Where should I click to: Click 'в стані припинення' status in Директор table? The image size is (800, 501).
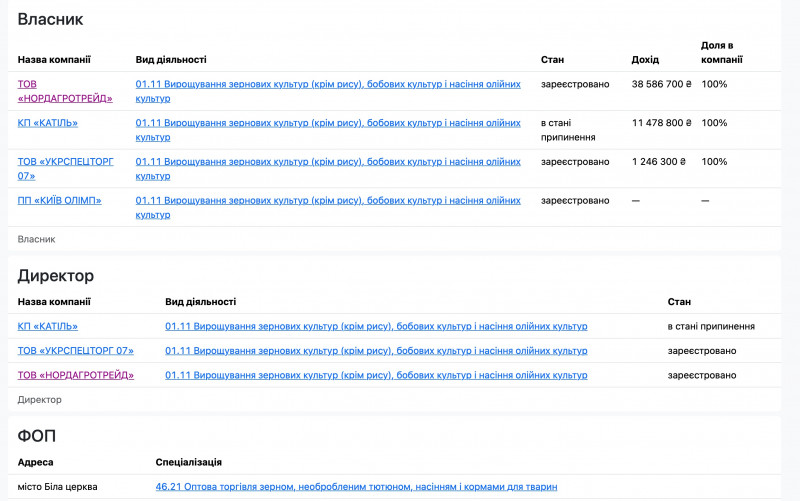tap(711, 326)
